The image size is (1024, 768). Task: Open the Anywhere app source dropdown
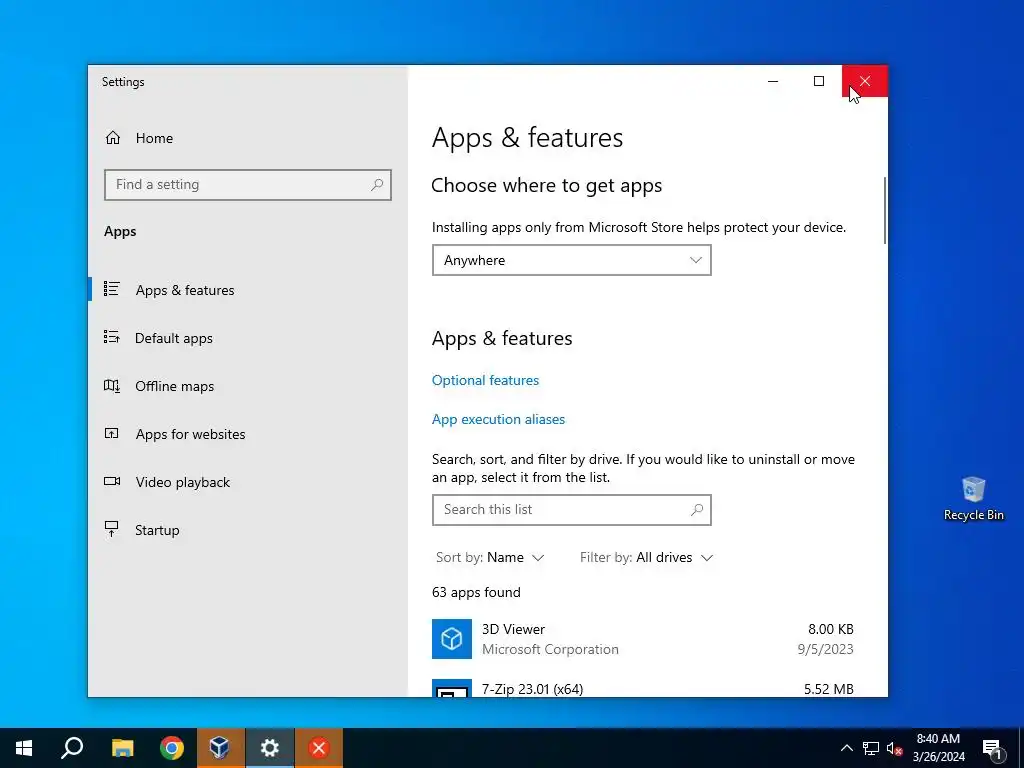[571, 260]
